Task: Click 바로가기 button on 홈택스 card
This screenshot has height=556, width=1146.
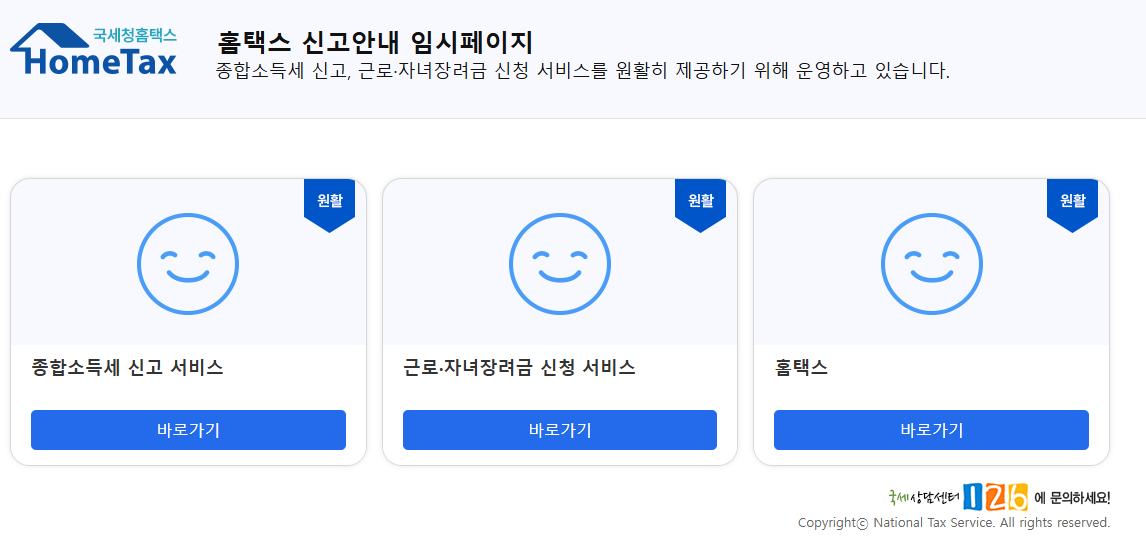Action: click(931, 430)
